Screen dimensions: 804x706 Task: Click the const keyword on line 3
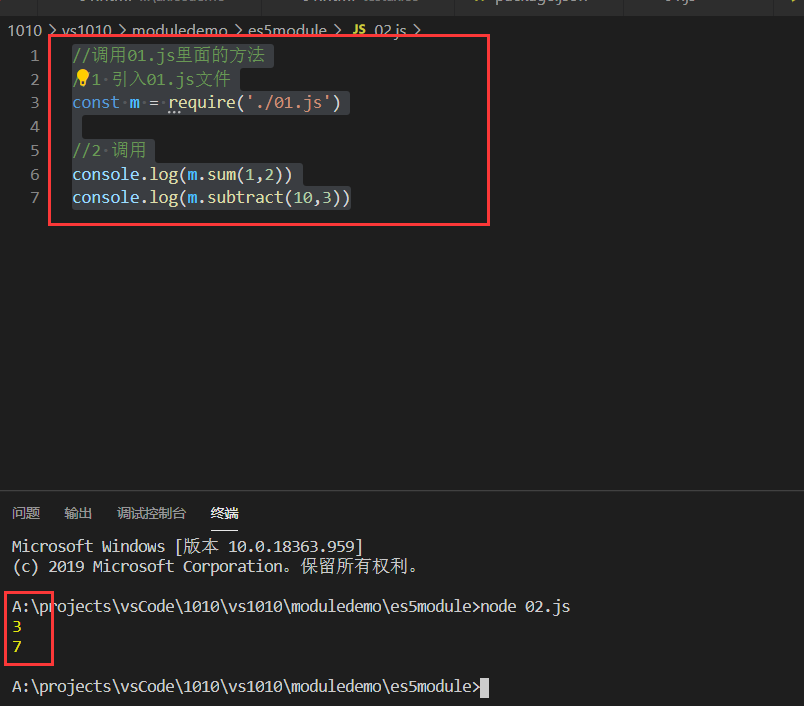(95, 103)
